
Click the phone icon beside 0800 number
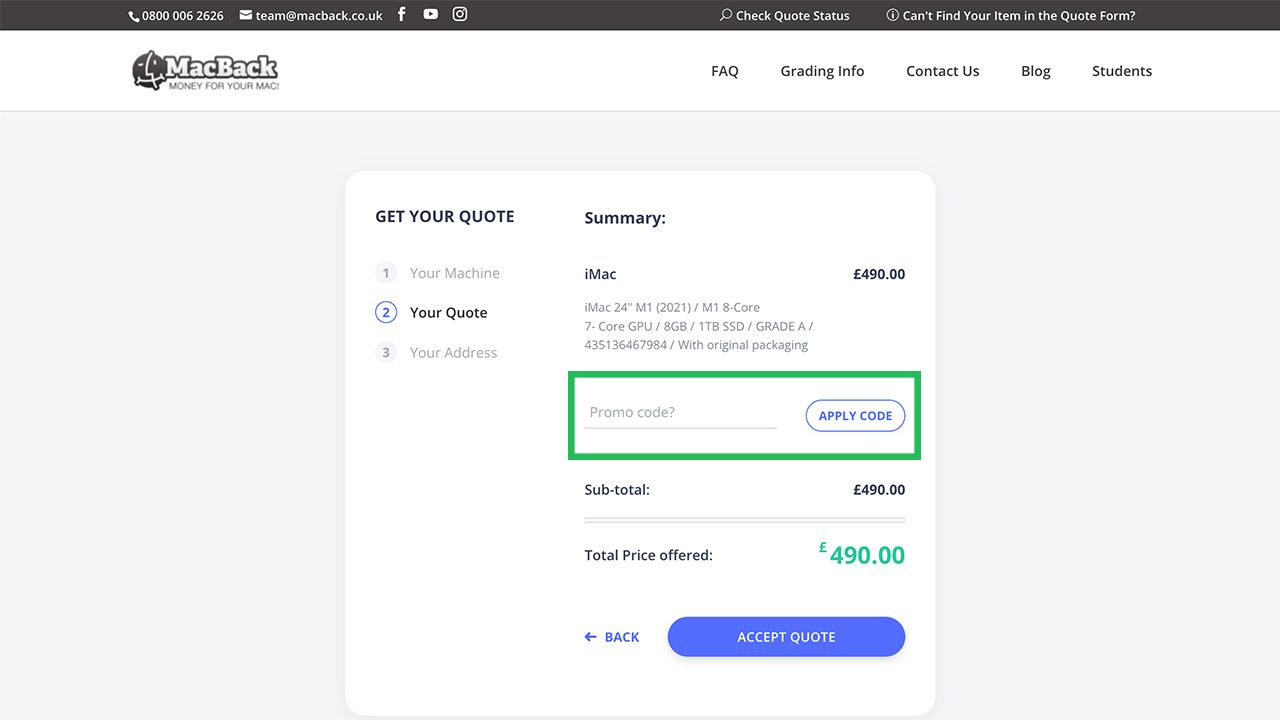(x=134, y=16)
